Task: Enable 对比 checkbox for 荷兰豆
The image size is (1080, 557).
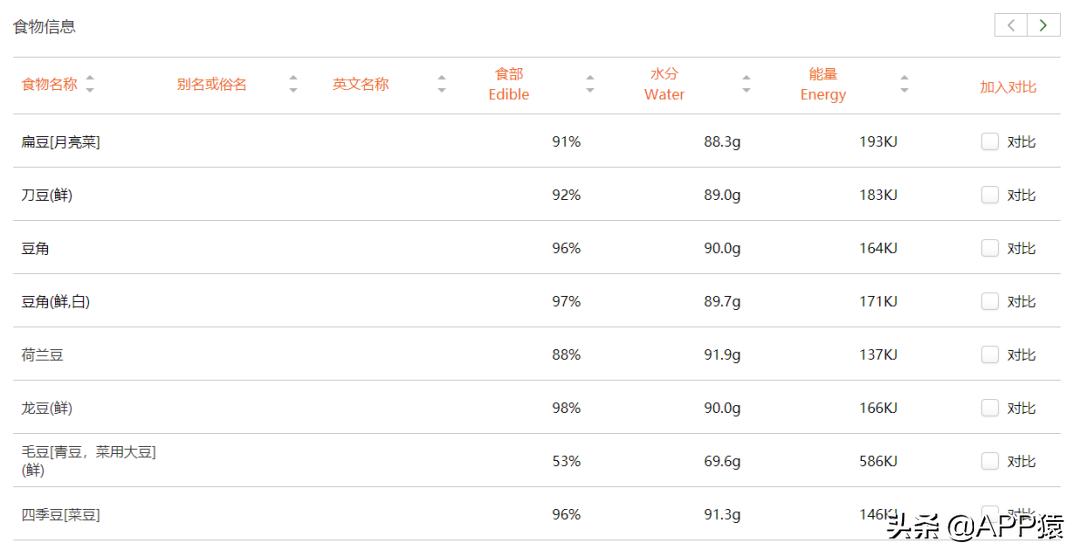Action: point(990,355)
